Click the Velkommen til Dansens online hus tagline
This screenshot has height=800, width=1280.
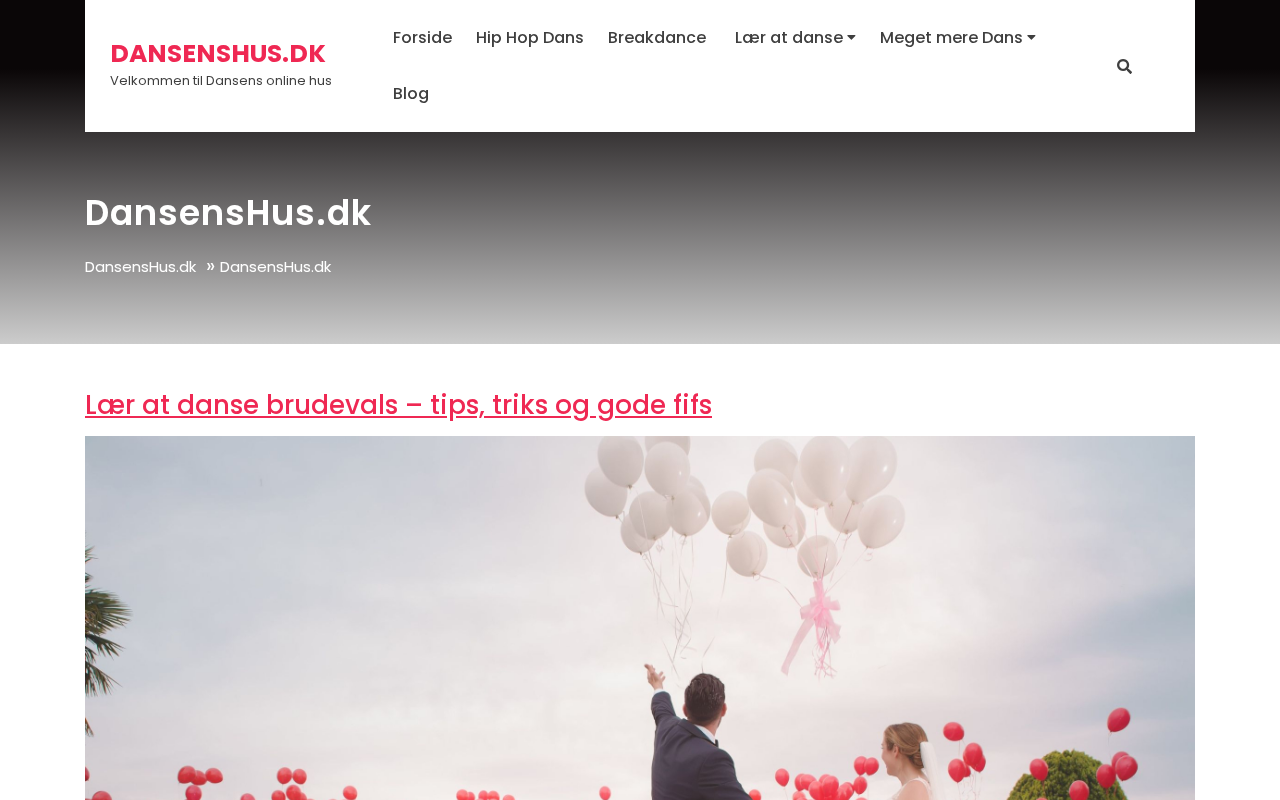(x=221, y=81)
